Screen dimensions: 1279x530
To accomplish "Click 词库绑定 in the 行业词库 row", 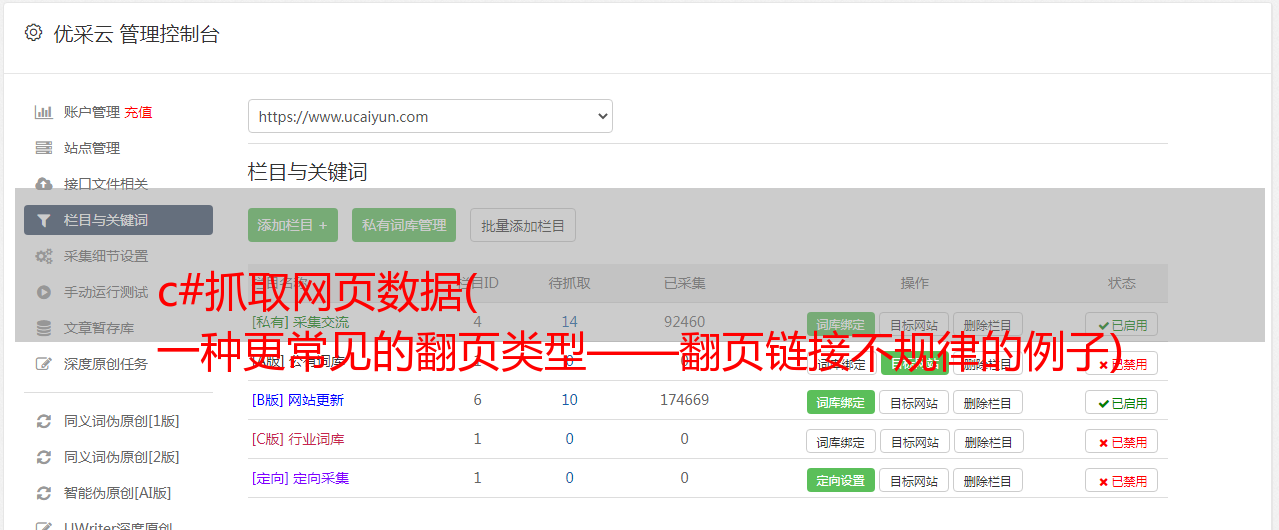I will pyautogui.click(x=841, y=441).
